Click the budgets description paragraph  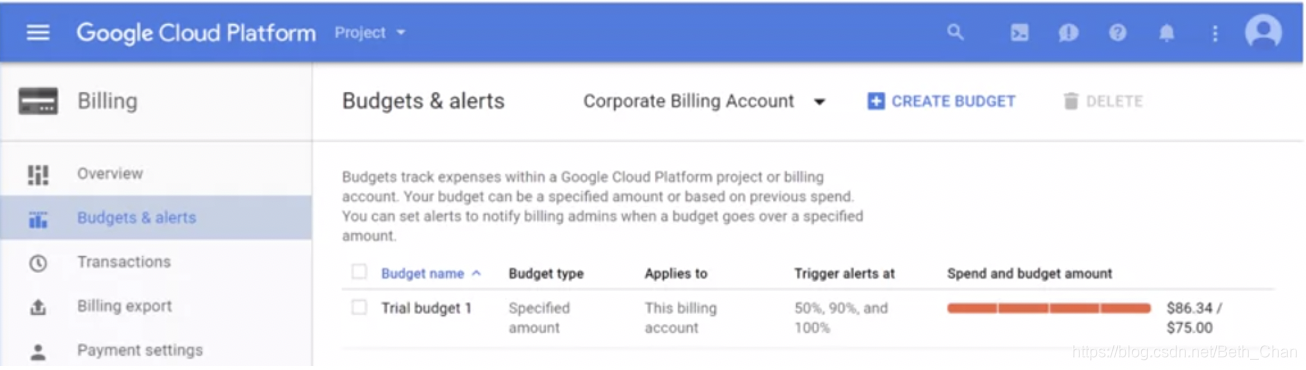tap(602, 207)
